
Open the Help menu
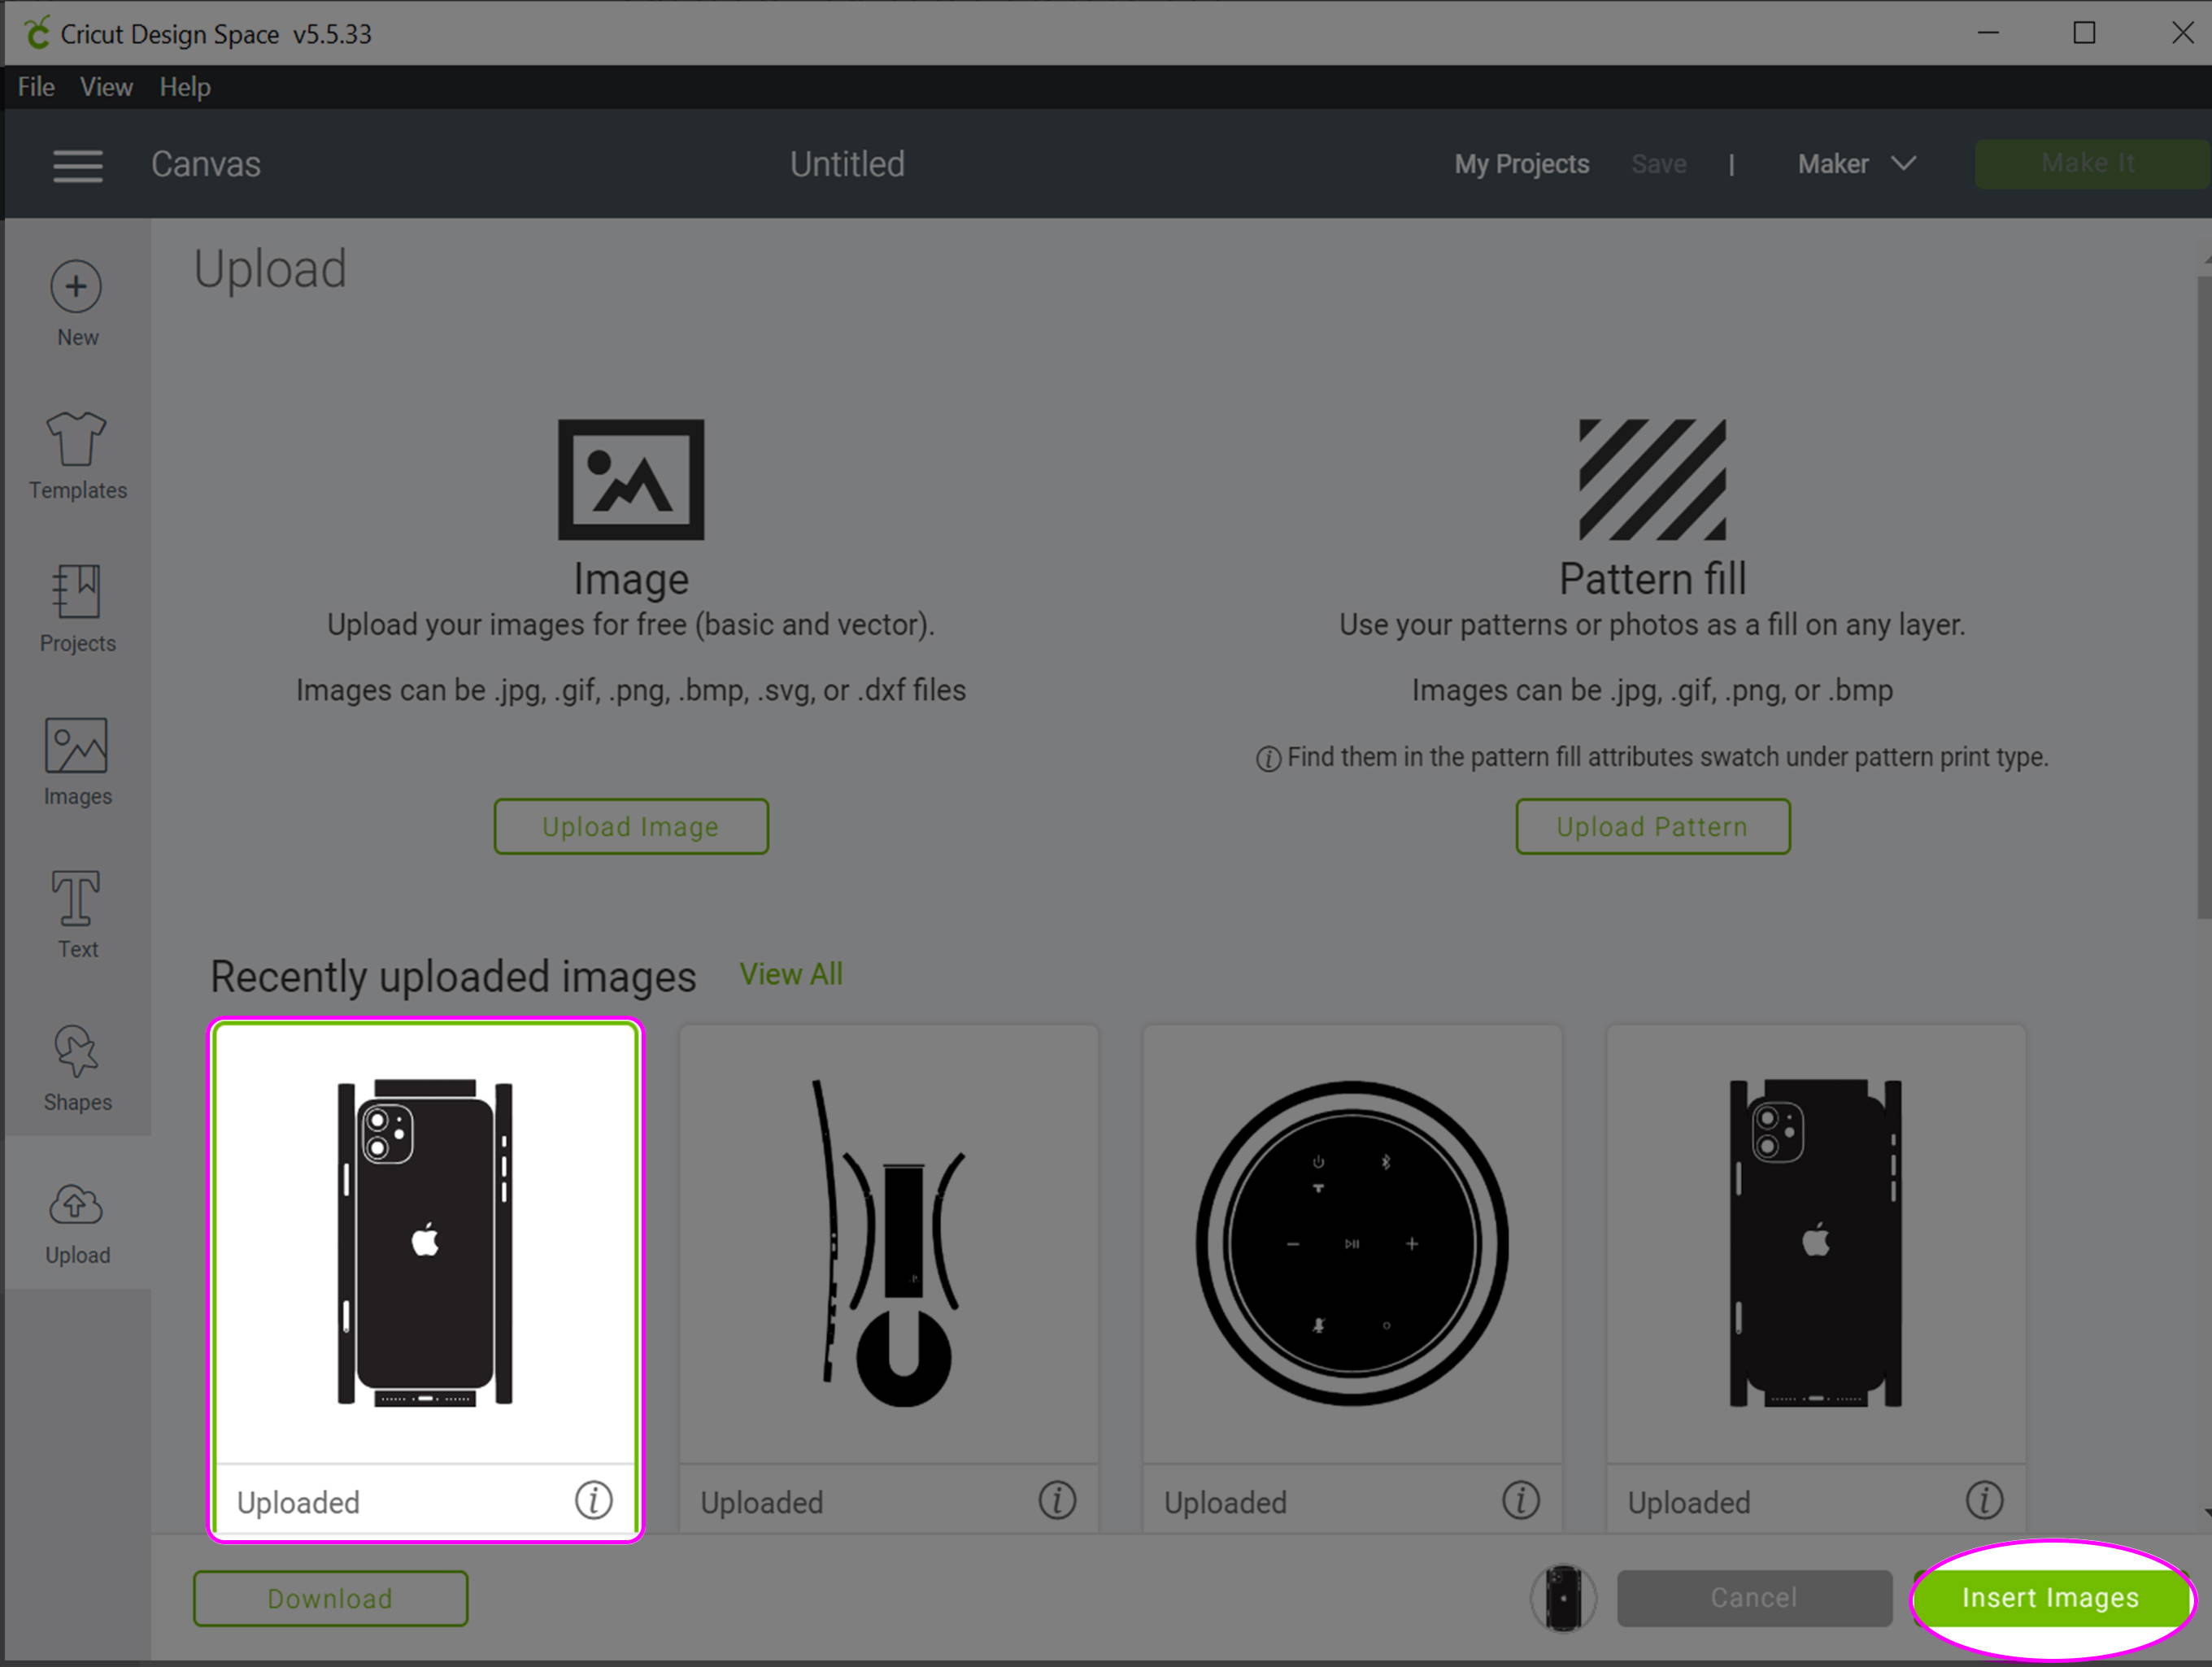pos(185,87)
